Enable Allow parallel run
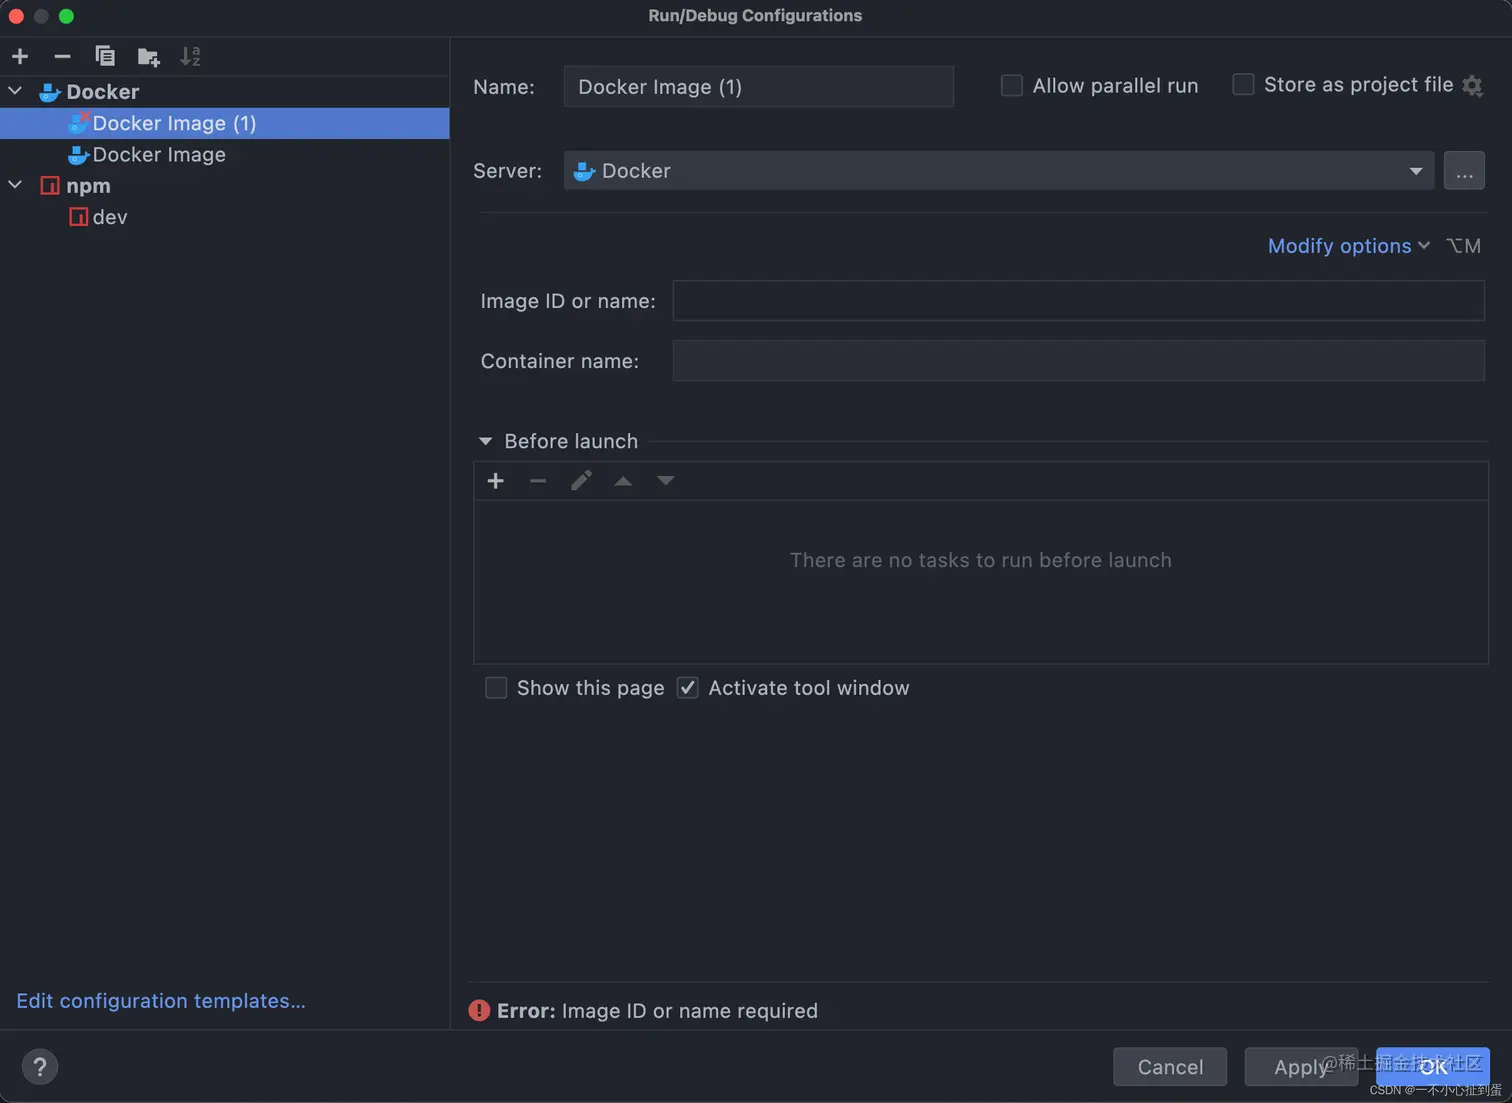Image resolution: width=1512 pixels, height=1103 pixels. pos(1012,86)
